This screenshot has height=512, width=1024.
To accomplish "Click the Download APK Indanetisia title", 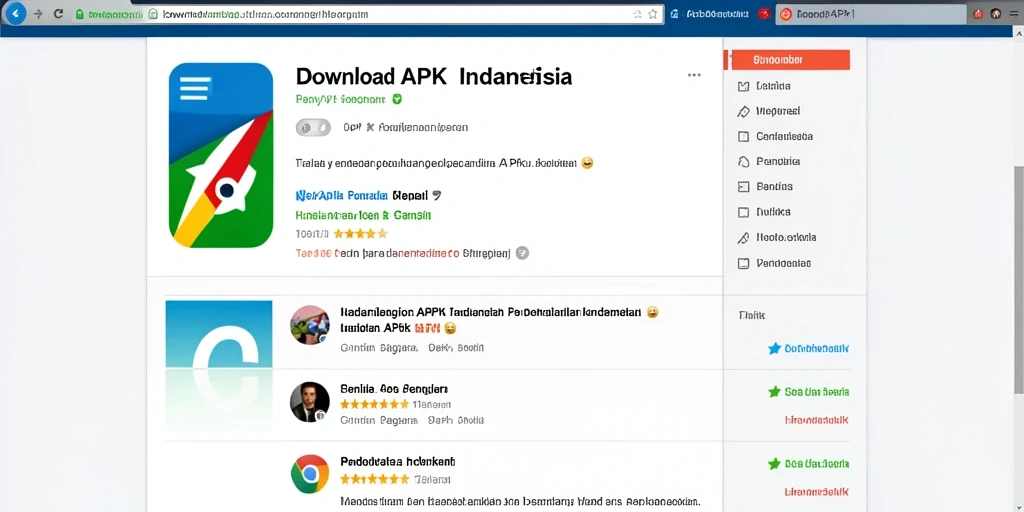I will point(434,76).
